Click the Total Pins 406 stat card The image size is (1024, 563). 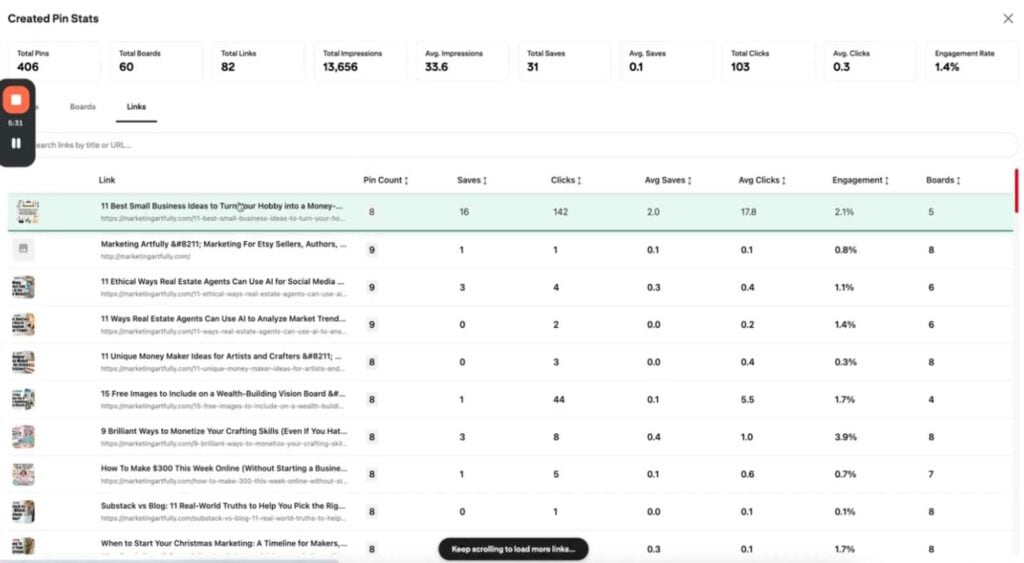(x=55, y=61)
